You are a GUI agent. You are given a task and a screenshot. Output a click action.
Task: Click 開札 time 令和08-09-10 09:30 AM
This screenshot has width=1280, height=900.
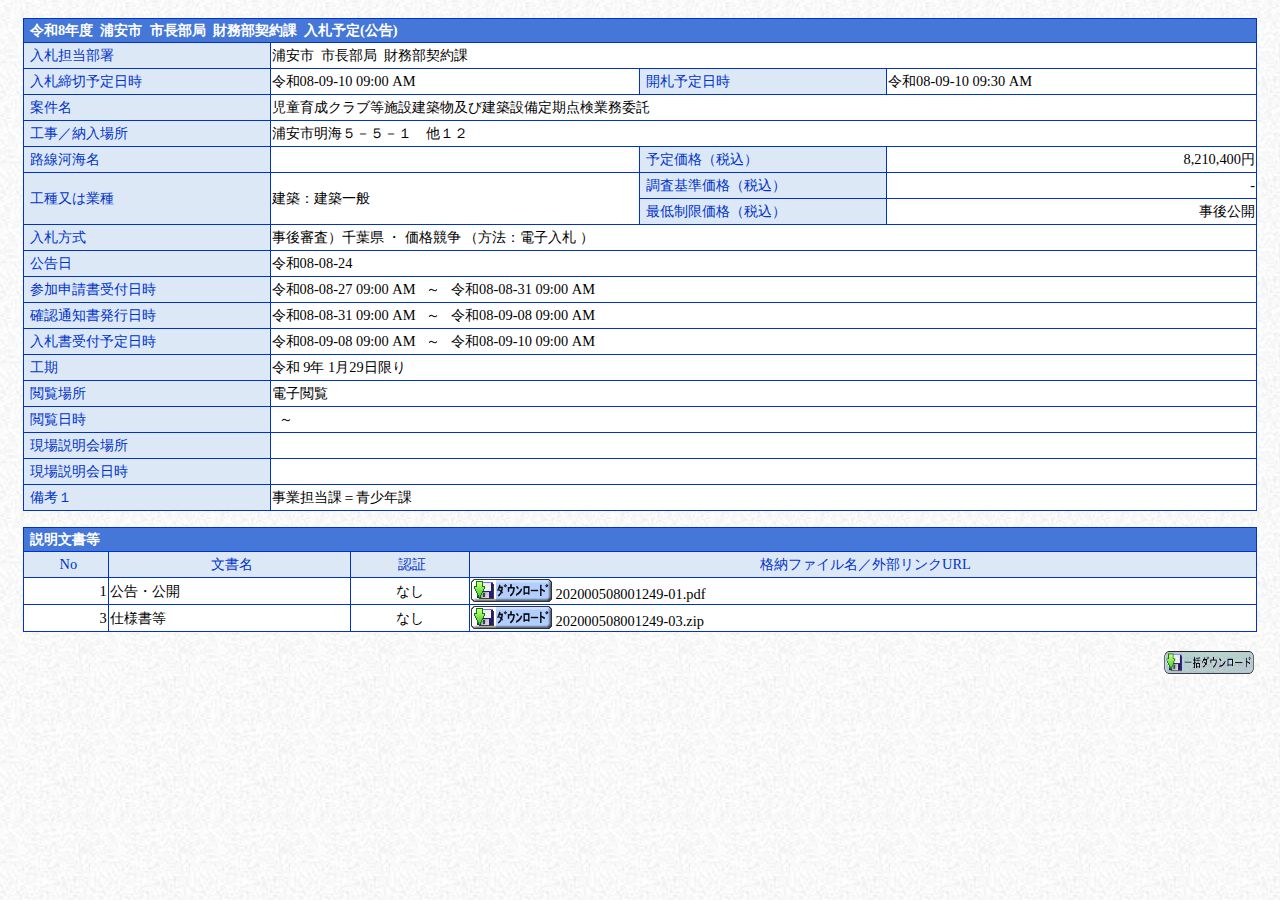tap(960, 82)
